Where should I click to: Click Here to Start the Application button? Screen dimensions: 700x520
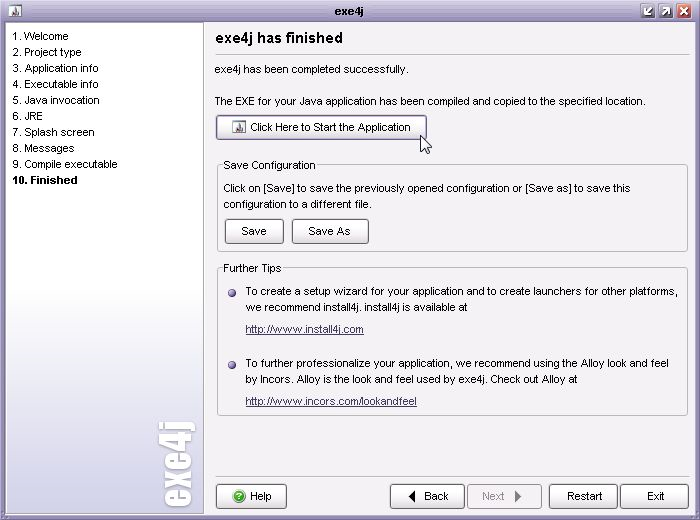321,127
